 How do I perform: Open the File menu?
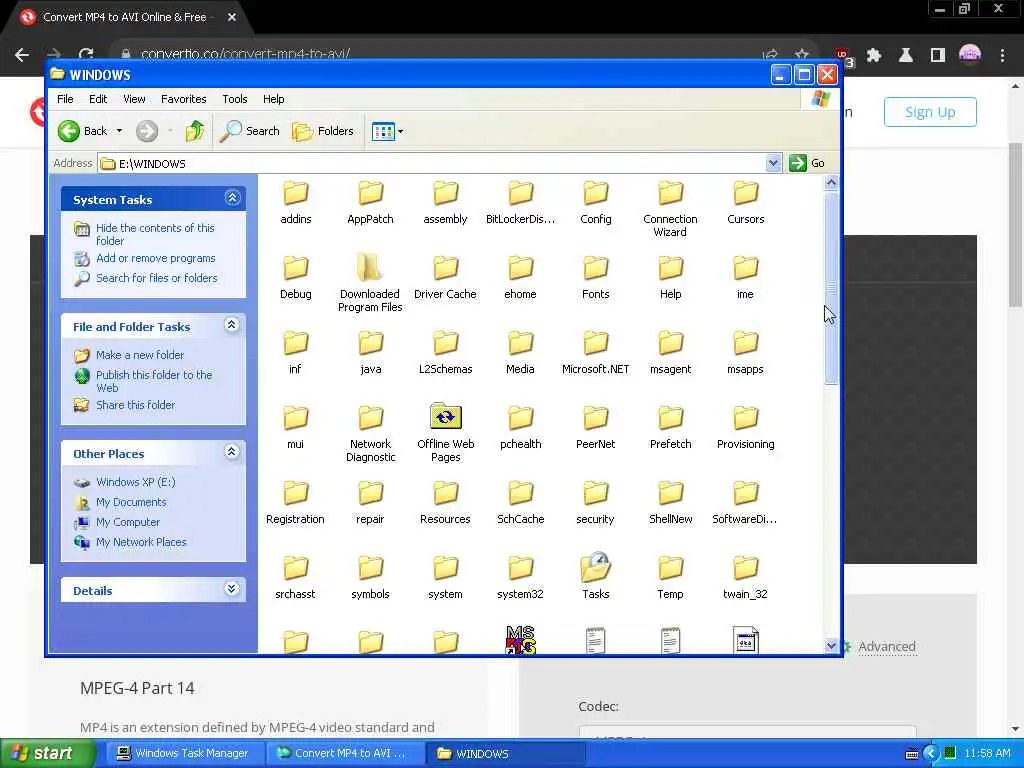[x=65, y=99]
